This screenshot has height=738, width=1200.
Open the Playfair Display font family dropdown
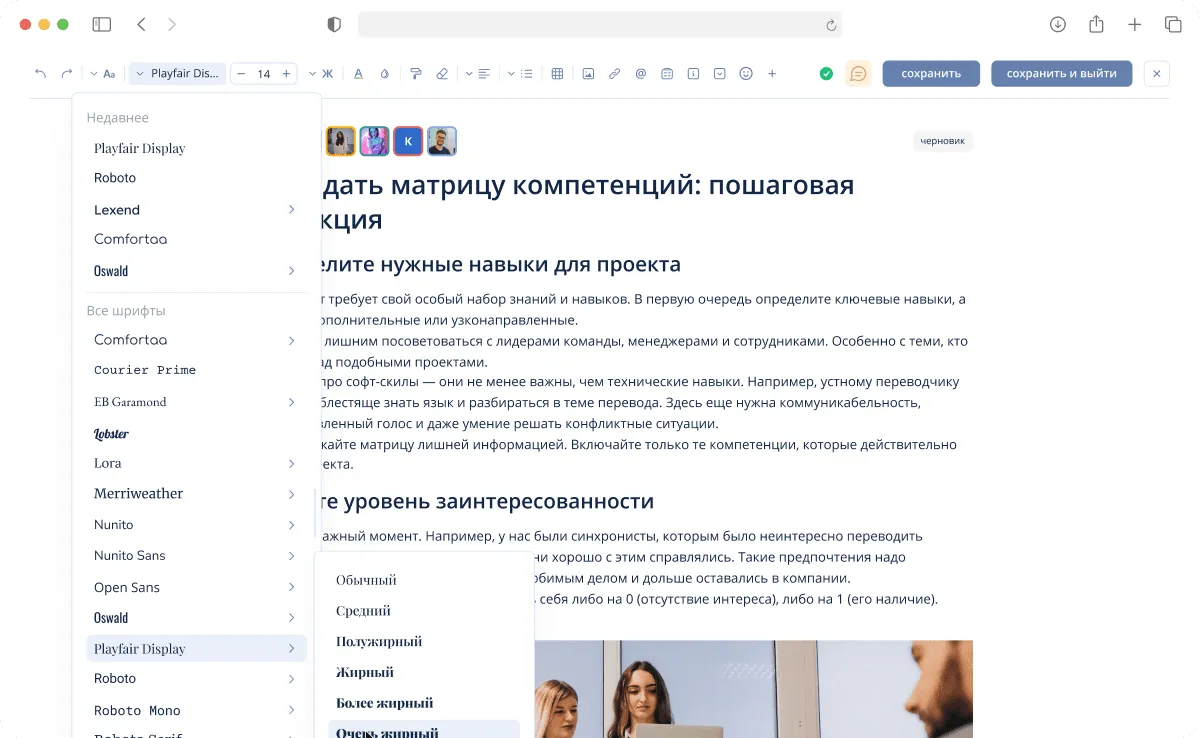tap(177, 73)
